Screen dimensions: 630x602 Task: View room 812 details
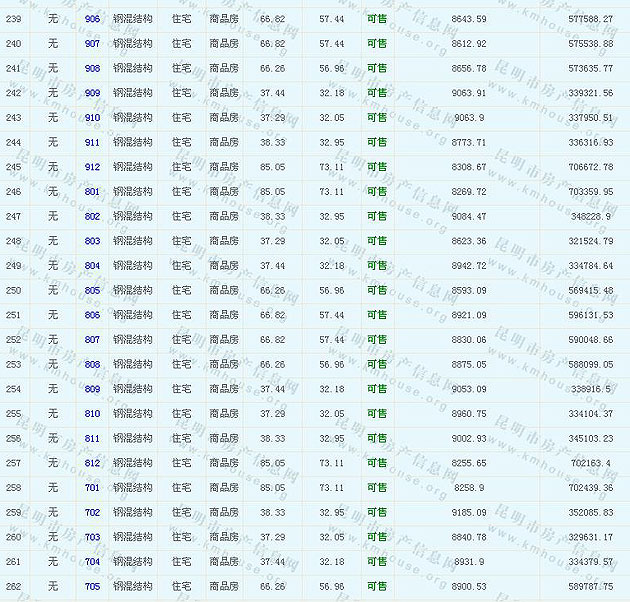92,463
